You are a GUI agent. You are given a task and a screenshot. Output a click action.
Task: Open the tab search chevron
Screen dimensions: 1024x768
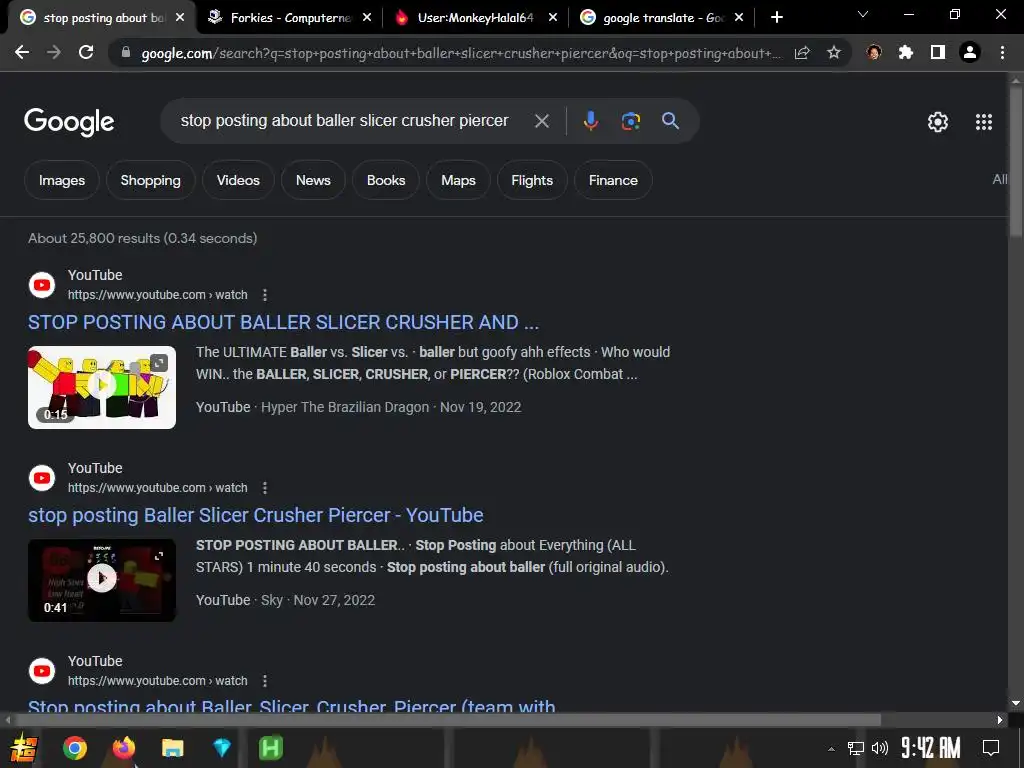(x=863, y=14)
